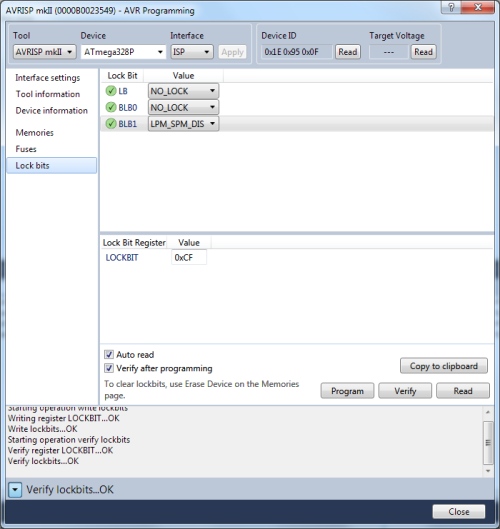
Task: Toggle Verify after programming checkbox
Action: tap(109, 368)
